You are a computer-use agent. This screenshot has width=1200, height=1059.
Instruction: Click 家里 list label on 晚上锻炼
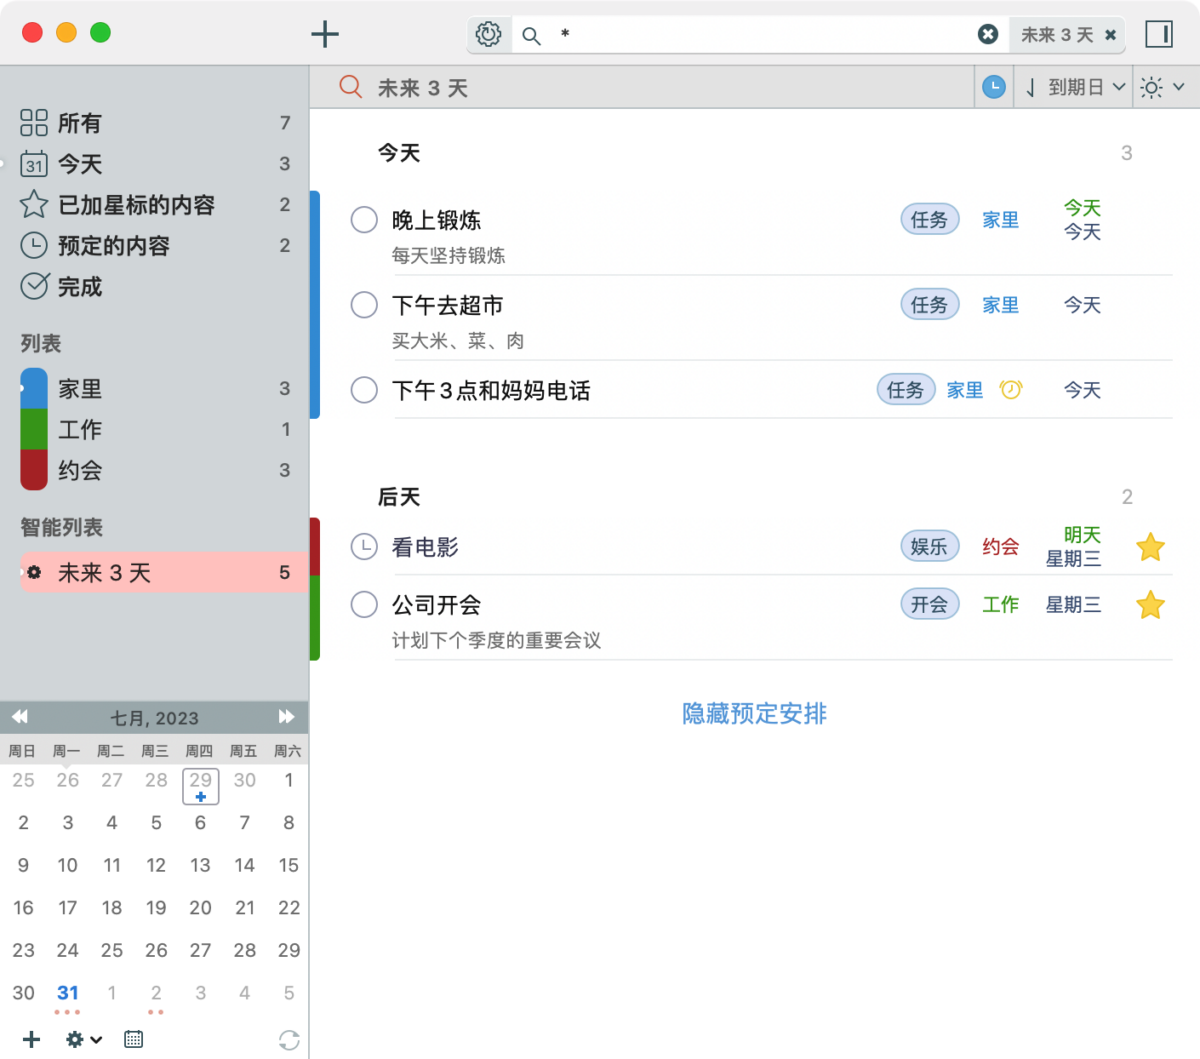point(1000,220)
